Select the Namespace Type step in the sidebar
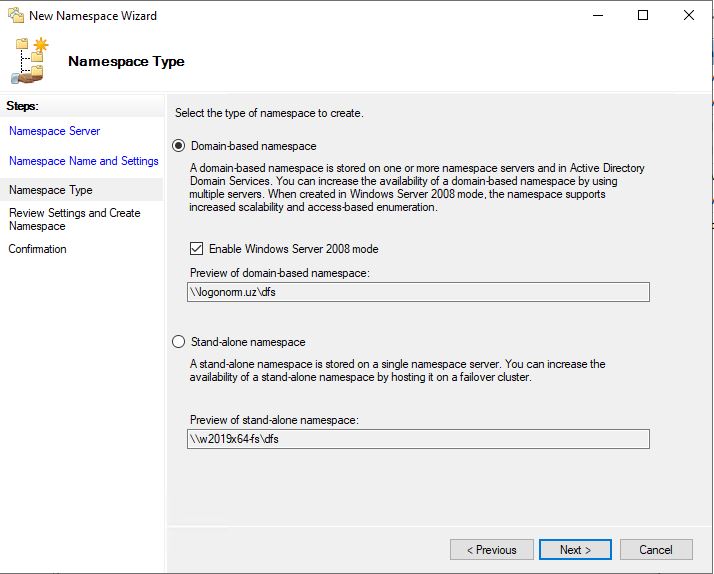Viewport: 714px width, 574px height. pos(51,190)
